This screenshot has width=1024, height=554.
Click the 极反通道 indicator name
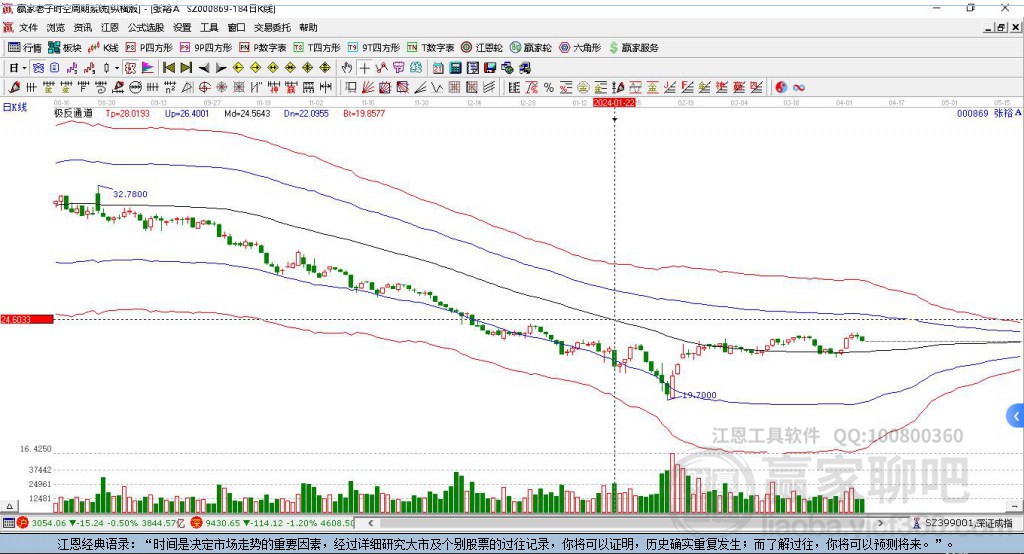(x=73, y=113)
